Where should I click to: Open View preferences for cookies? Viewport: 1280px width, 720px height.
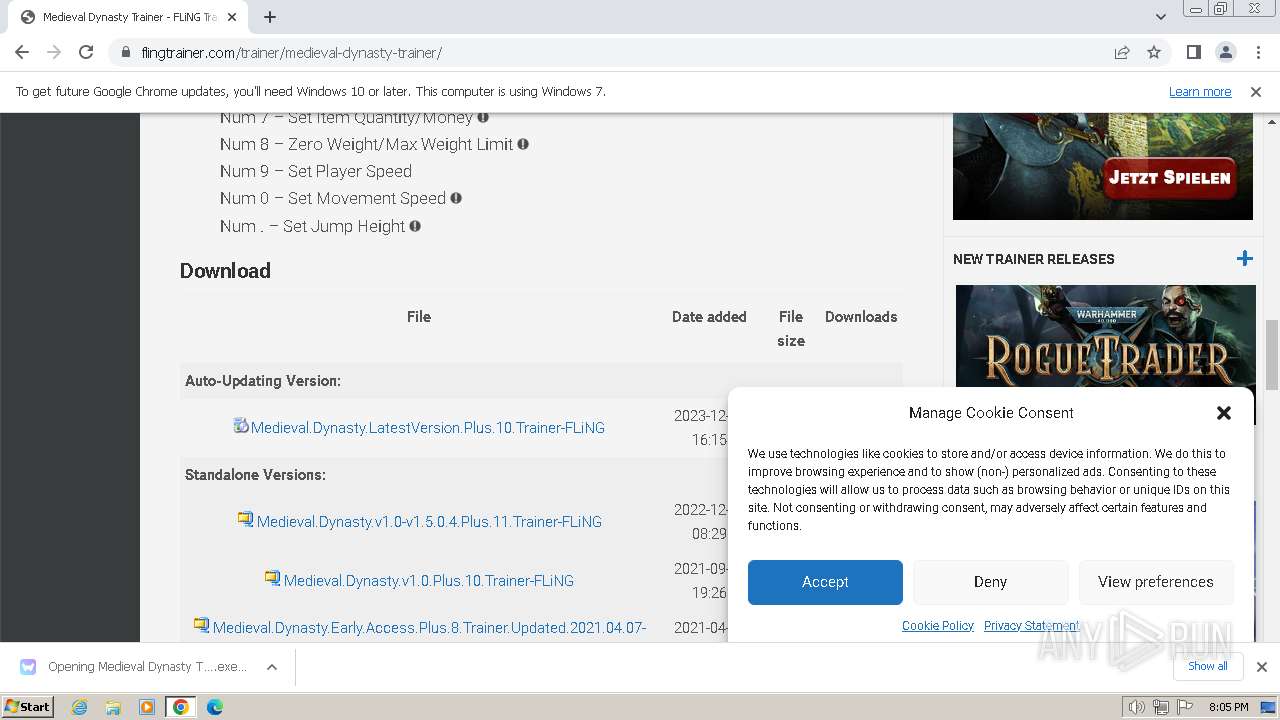(x=1156, y=582)
